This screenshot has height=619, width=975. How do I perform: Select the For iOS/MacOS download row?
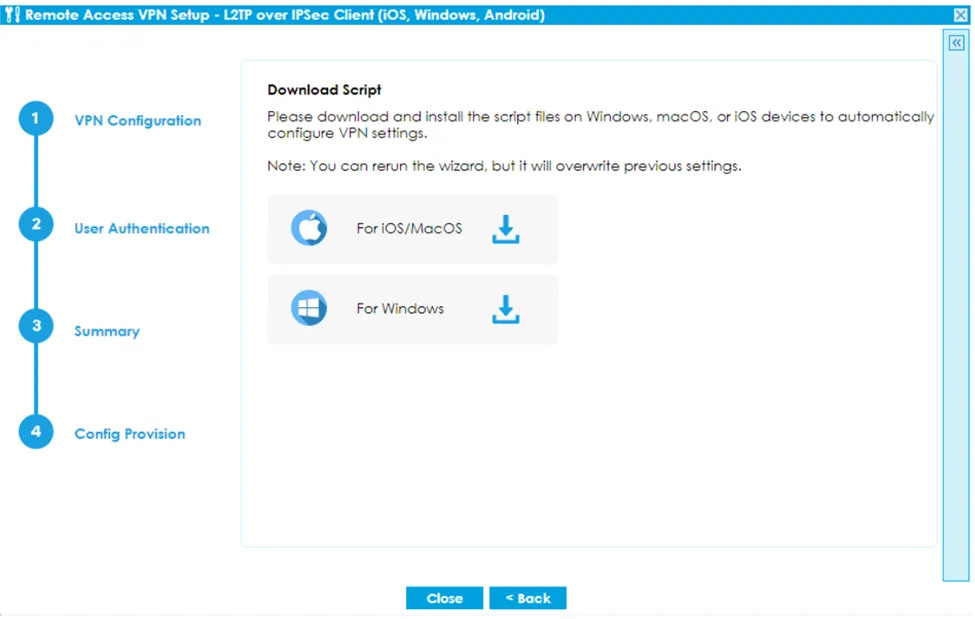coord(412,228)
